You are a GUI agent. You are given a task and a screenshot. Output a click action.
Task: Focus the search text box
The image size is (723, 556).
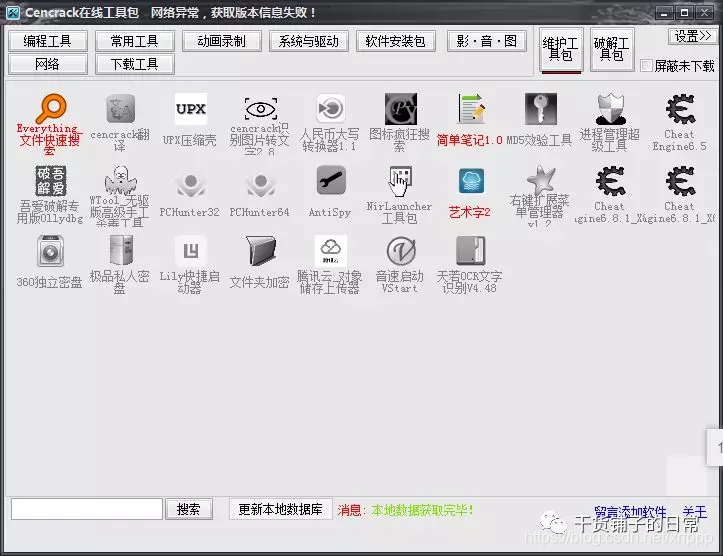(x=87, y=509)
